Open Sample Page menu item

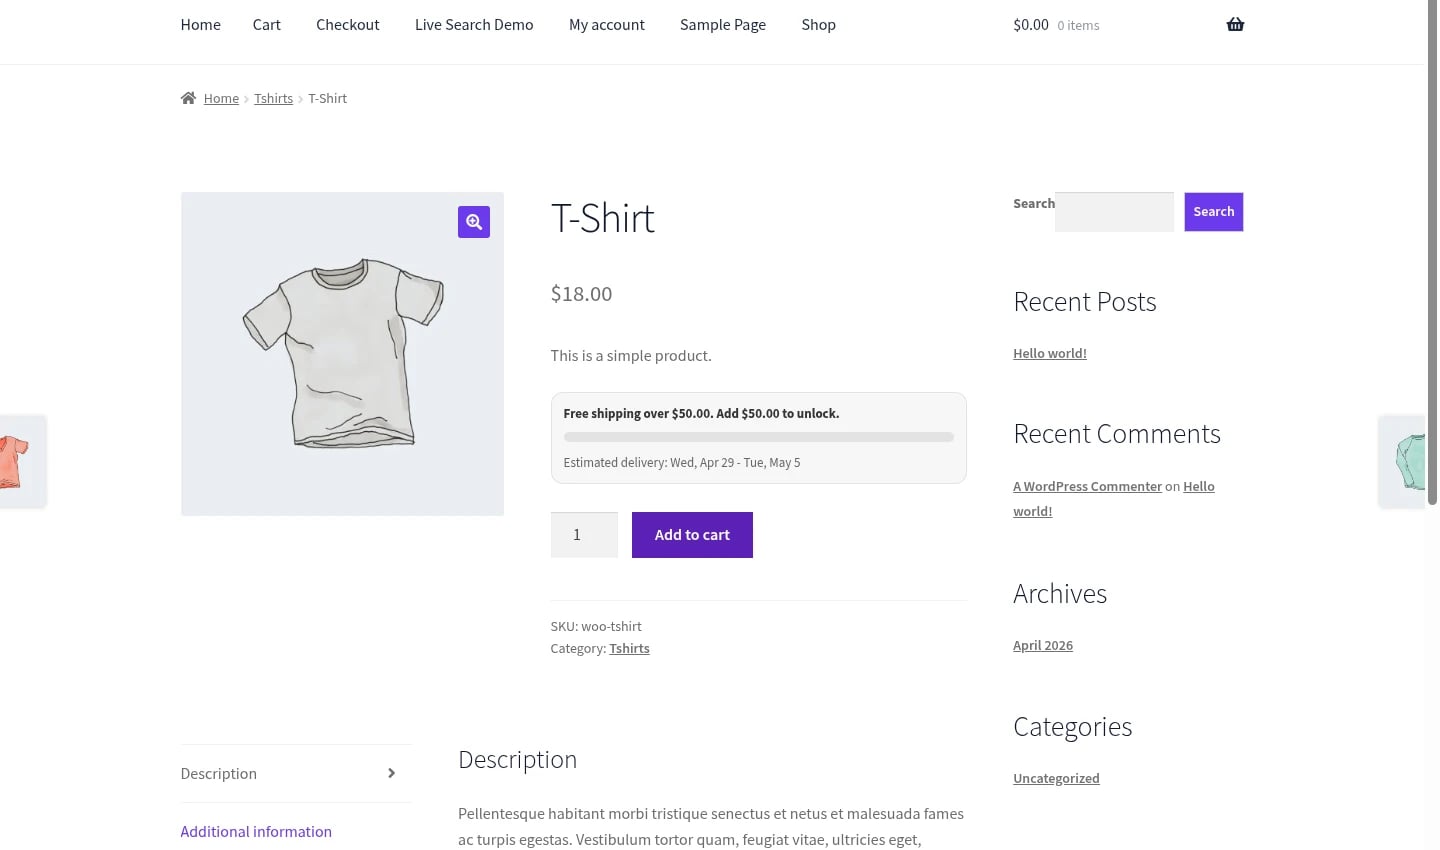click(x=722, y=25)
